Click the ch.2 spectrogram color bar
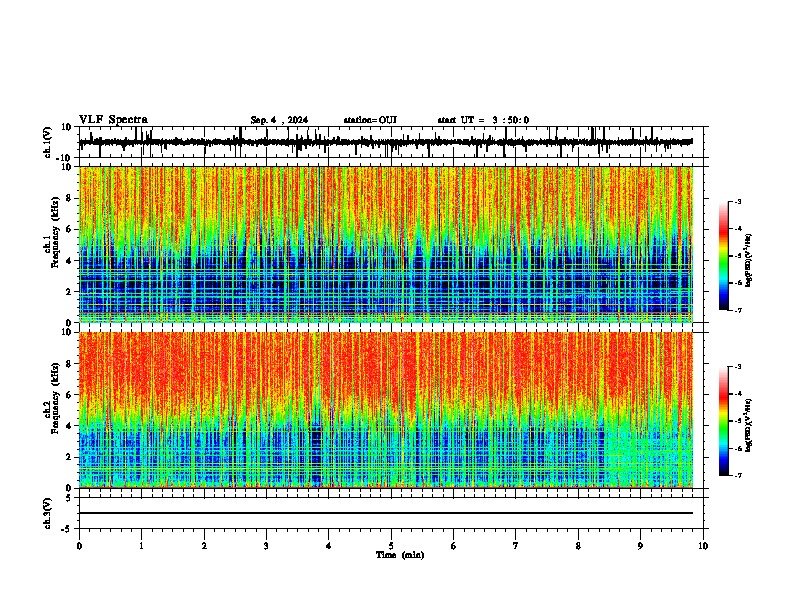Image resolution: width=792 pixels, height=612 pixels. [x=724, y=421]
